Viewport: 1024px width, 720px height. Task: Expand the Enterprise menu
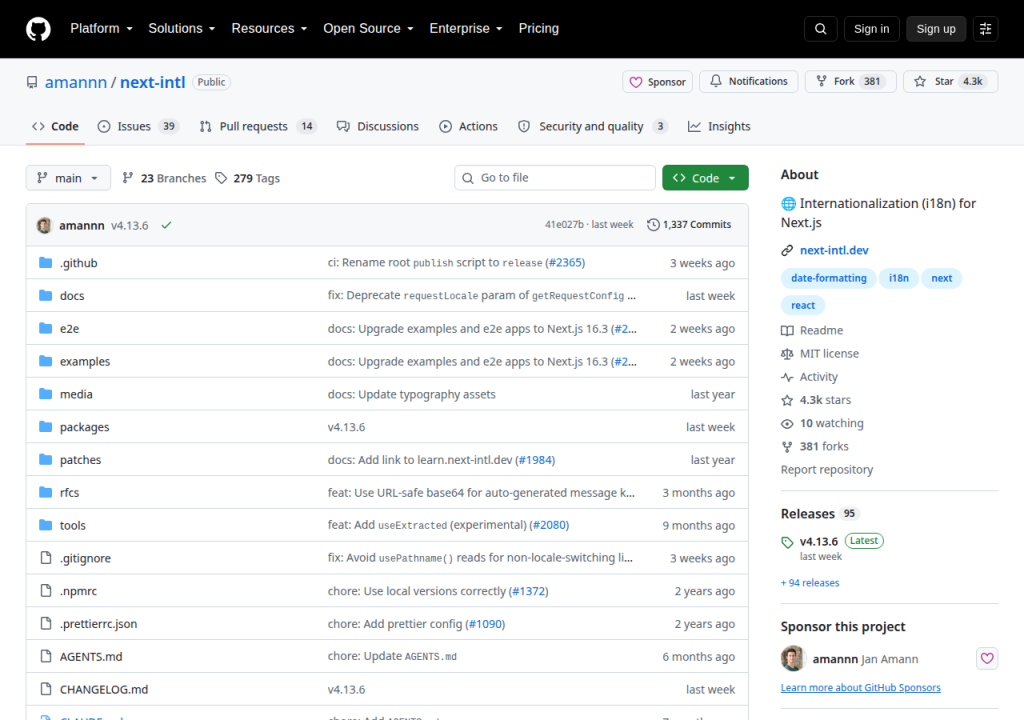(x=466, y=29)
